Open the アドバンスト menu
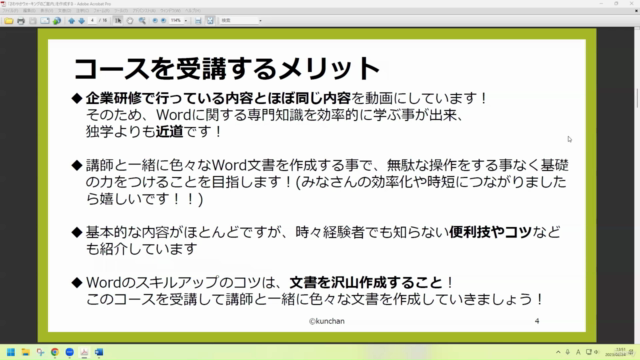Screen dimensions: 640x360 pyautogui.click(x=144, y=11)
